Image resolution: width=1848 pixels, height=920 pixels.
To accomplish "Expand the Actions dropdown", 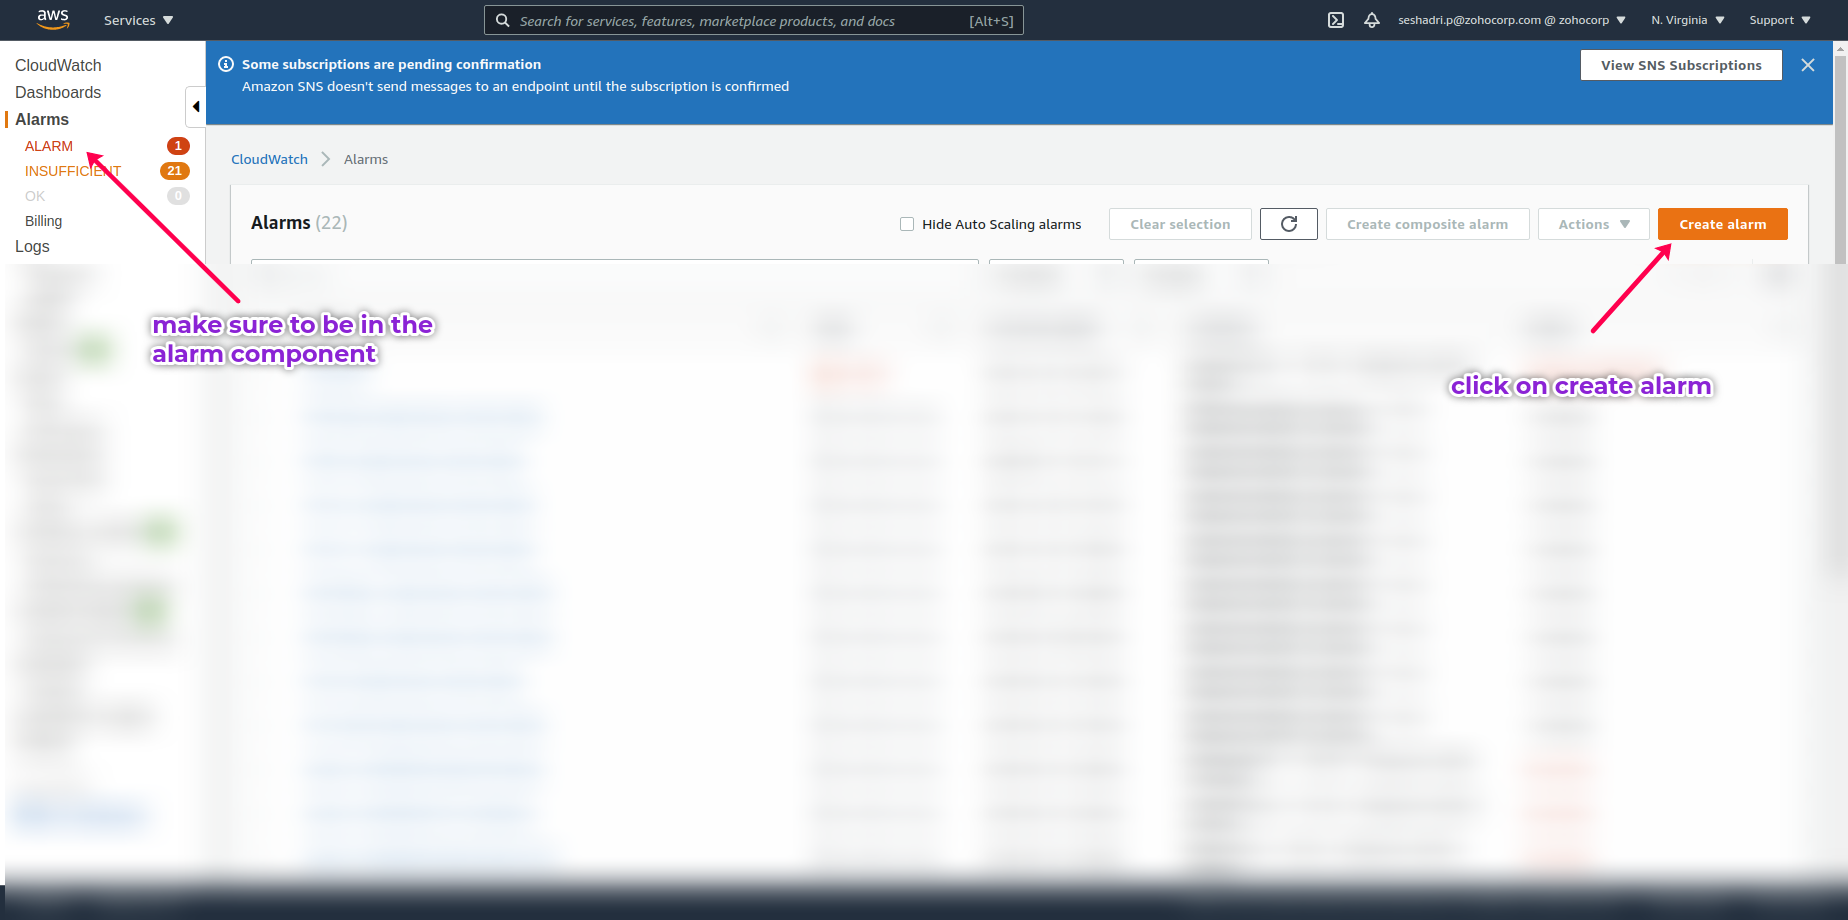I will pos(1594,224).
